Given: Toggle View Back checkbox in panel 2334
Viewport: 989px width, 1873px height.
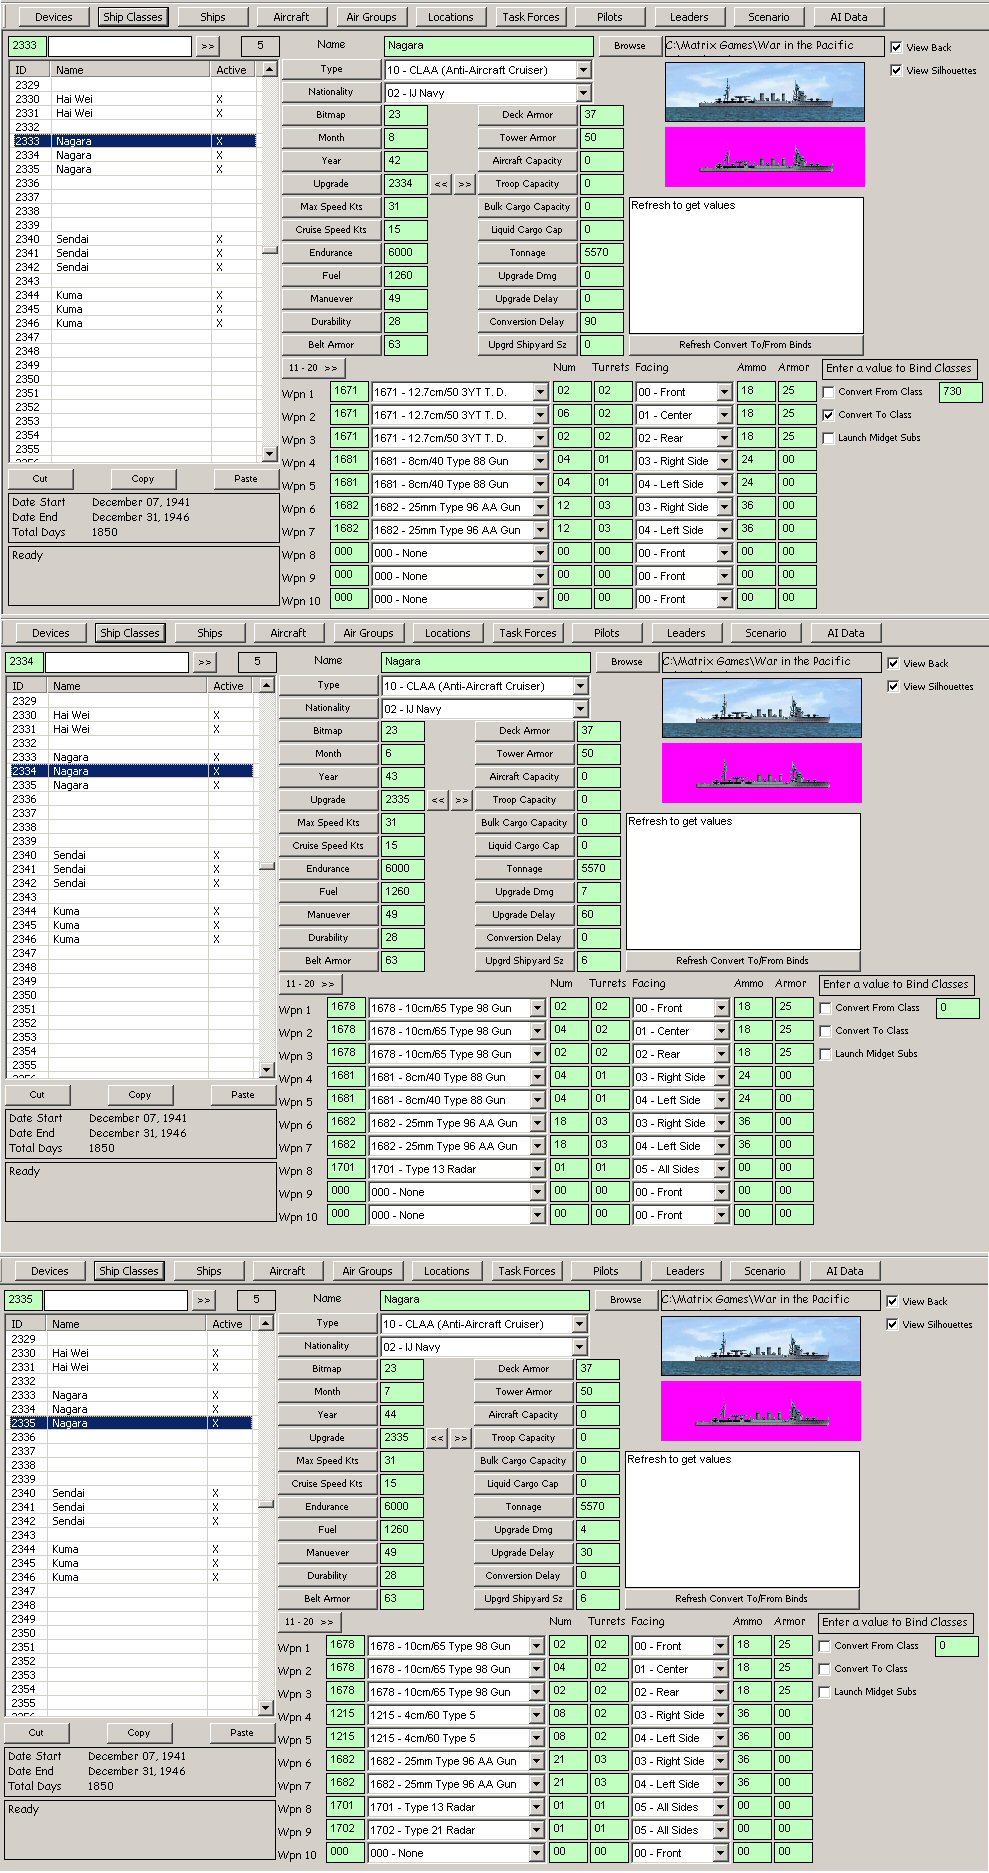Looking at the screenshot, I should [x=893, y=663].
